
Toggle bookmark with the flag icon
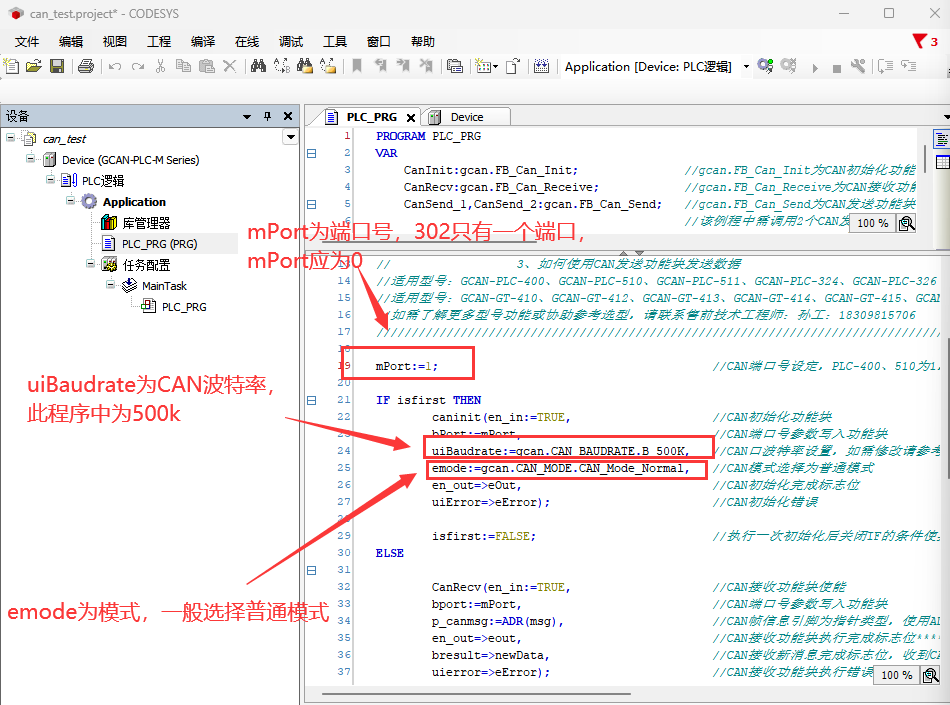click(x=357, y=66)
